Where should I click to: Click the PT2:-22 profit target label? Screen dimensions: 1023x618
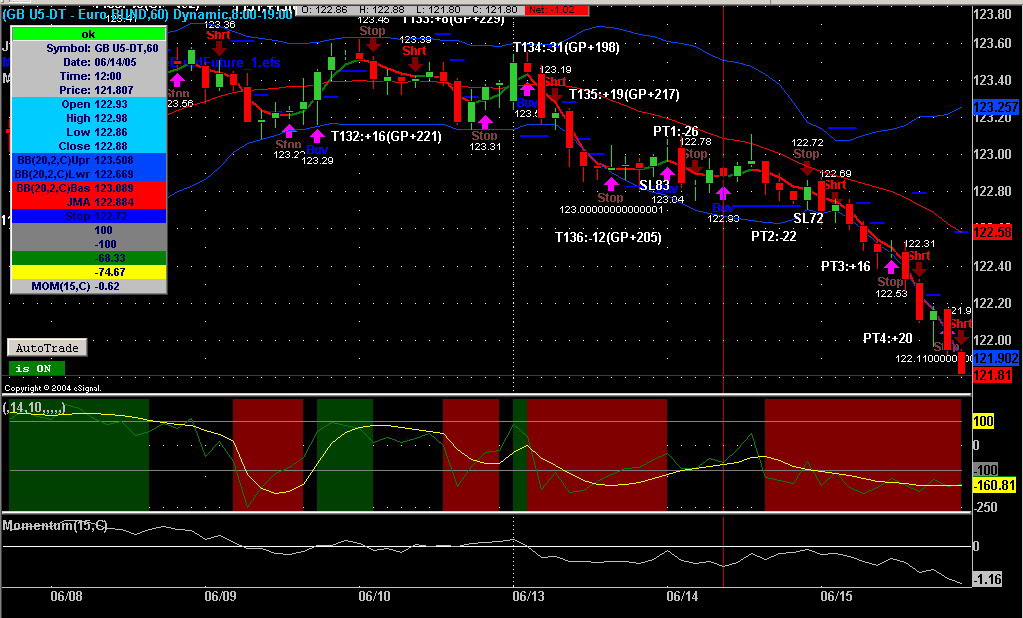click(774, 236)
